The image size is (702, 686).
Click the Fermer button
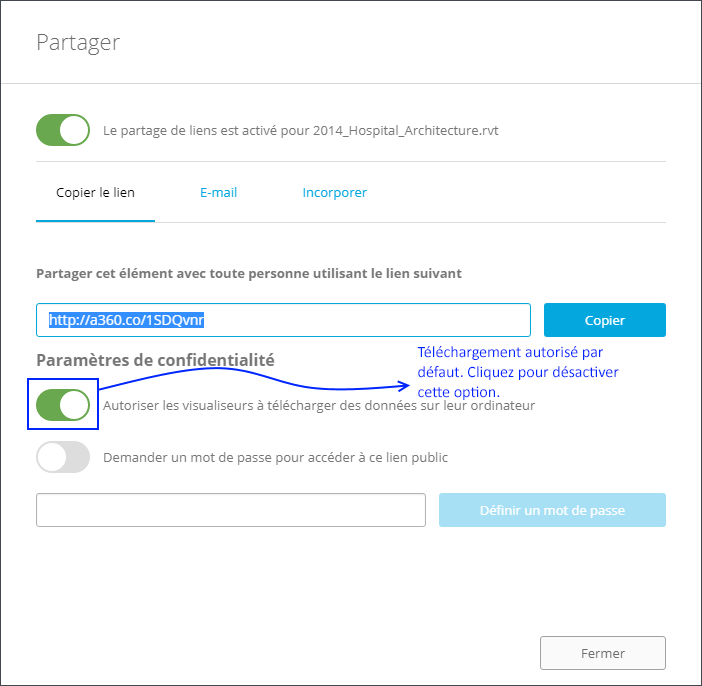[x=602, y=653]
